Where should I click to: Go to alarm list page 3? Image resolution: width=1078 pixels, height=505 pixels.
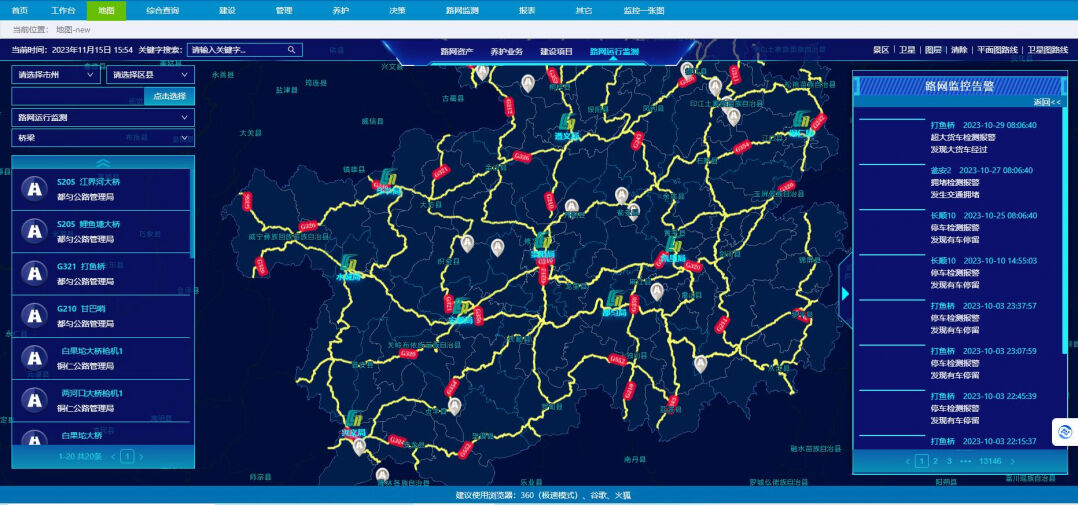[949, 461]
